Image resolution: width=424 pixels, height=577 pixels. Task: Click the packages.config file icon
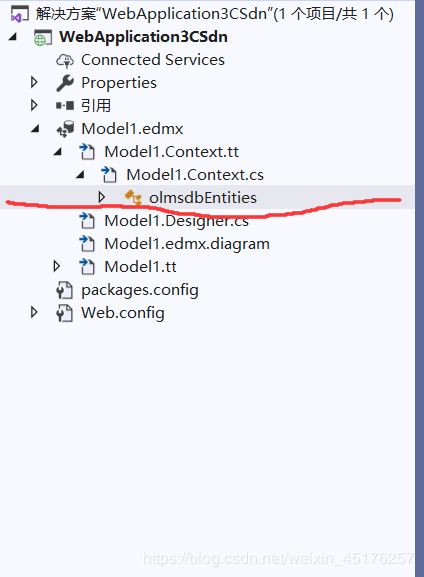pos(64,290)
